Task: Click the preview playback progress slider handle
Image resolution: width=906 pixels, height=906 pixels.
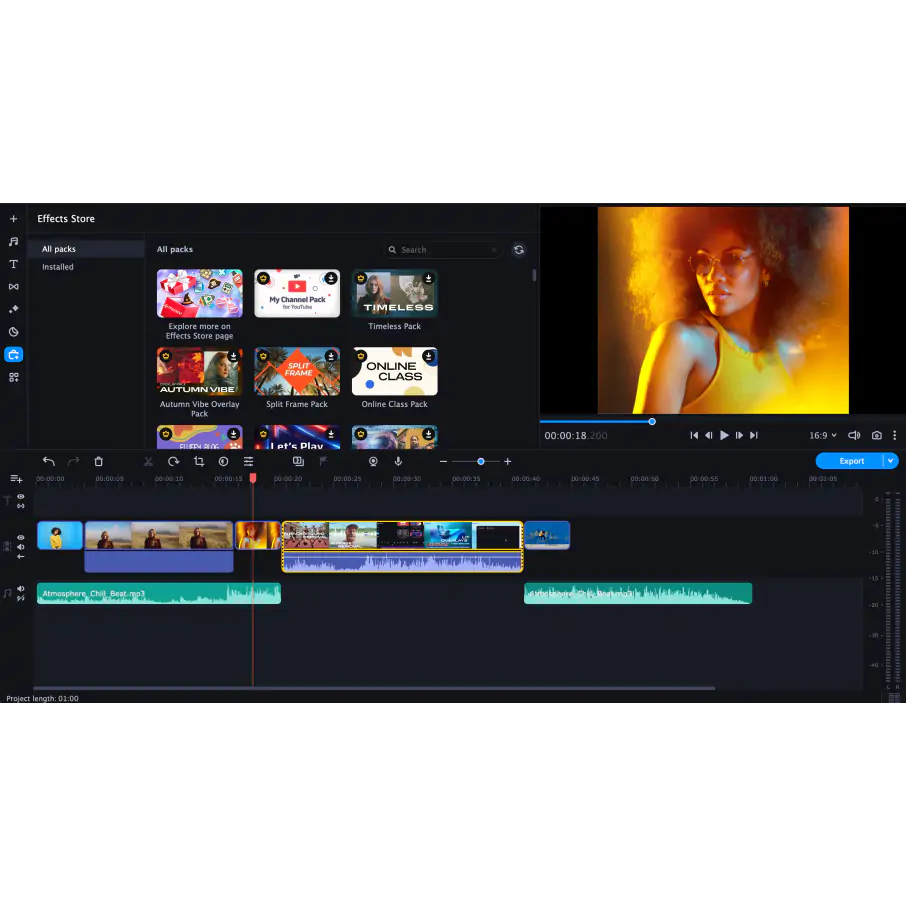Action: (652, 421)
